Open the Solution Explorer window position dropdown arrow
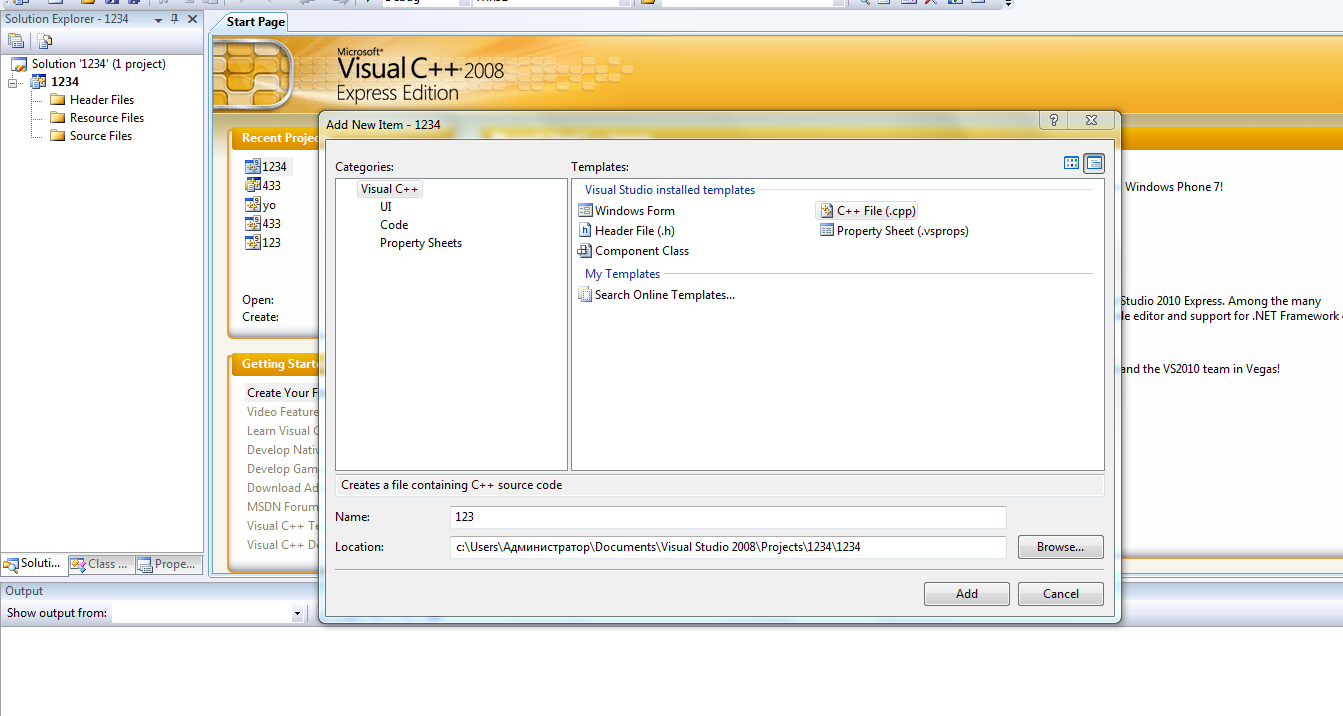 click(x=158, y=20)
